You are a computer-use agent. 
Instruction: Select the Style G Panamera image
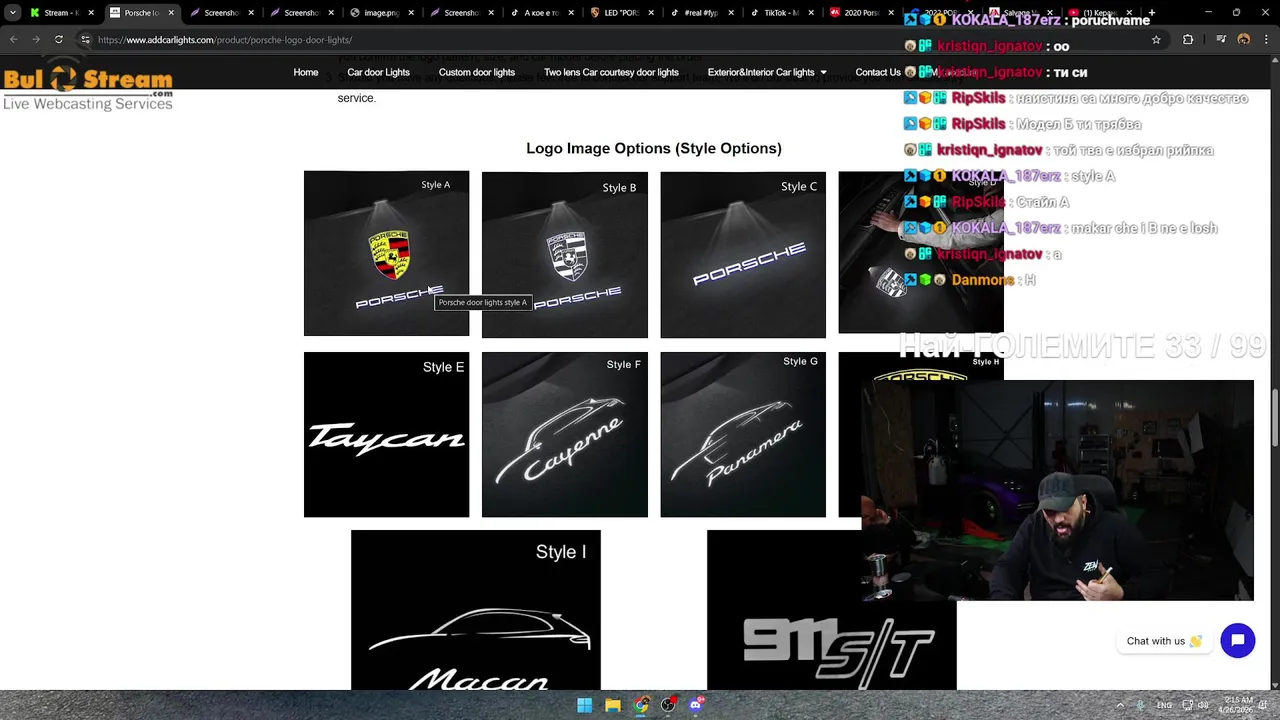pos(743,434)
